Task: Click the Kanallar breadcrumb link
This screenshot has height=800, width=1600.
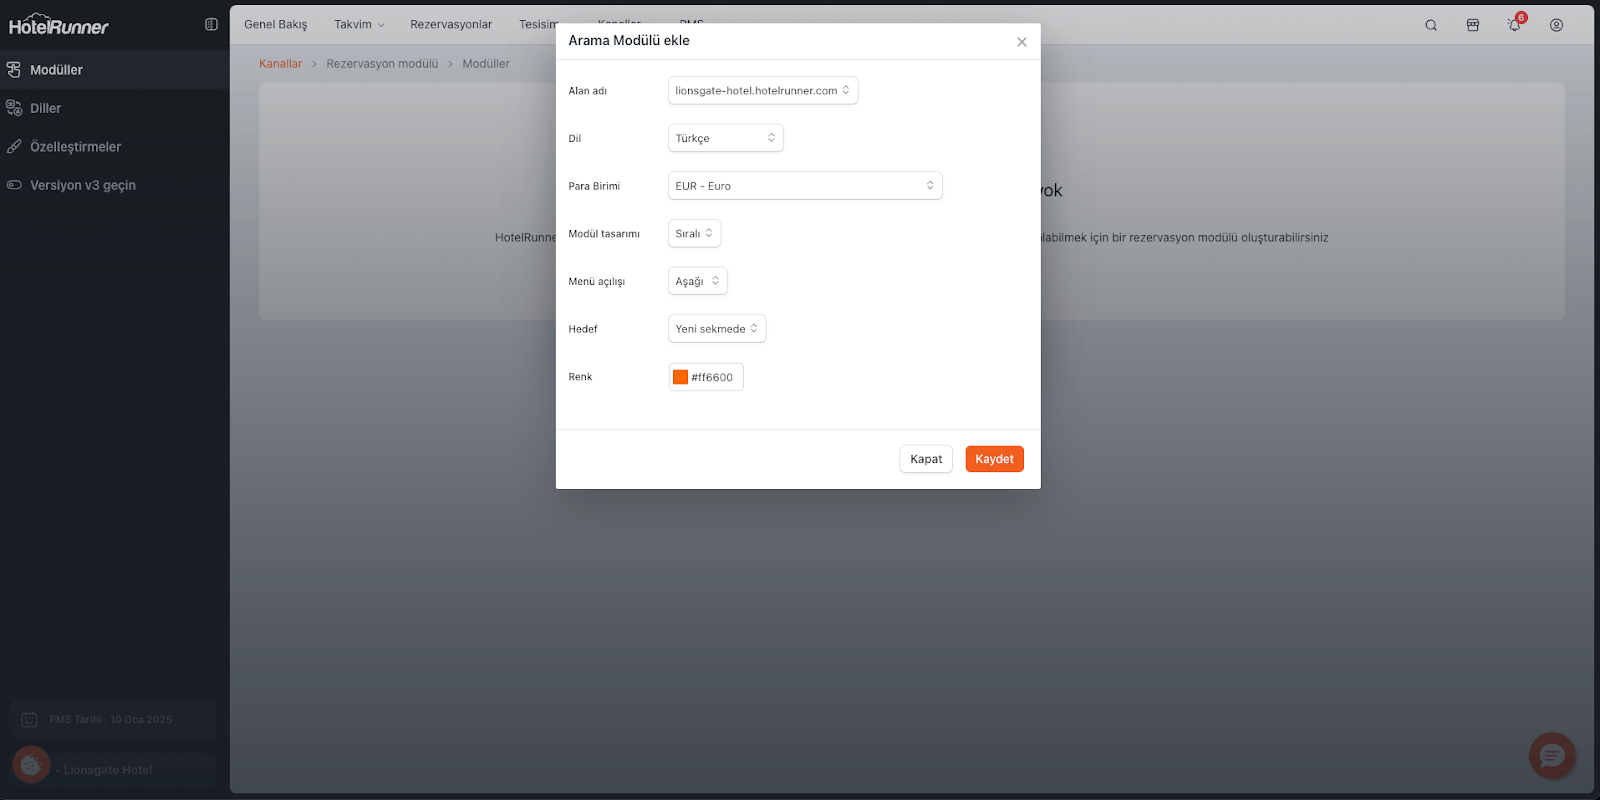Action: pos(280,64)
